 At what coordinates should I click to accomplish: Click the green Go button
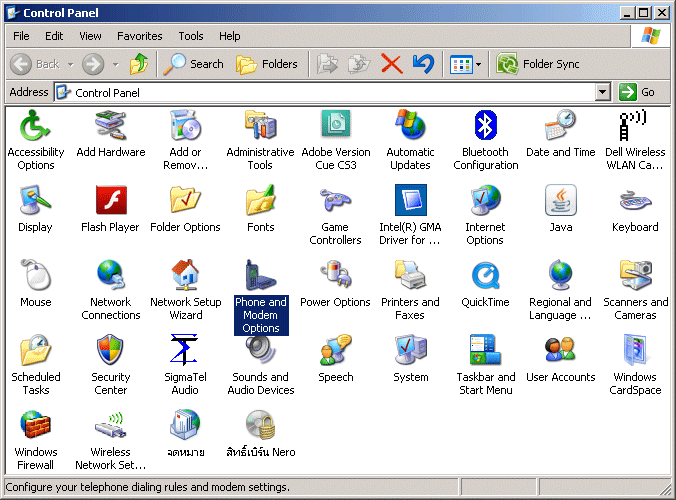pyautogui.click(x=637, y=92)
